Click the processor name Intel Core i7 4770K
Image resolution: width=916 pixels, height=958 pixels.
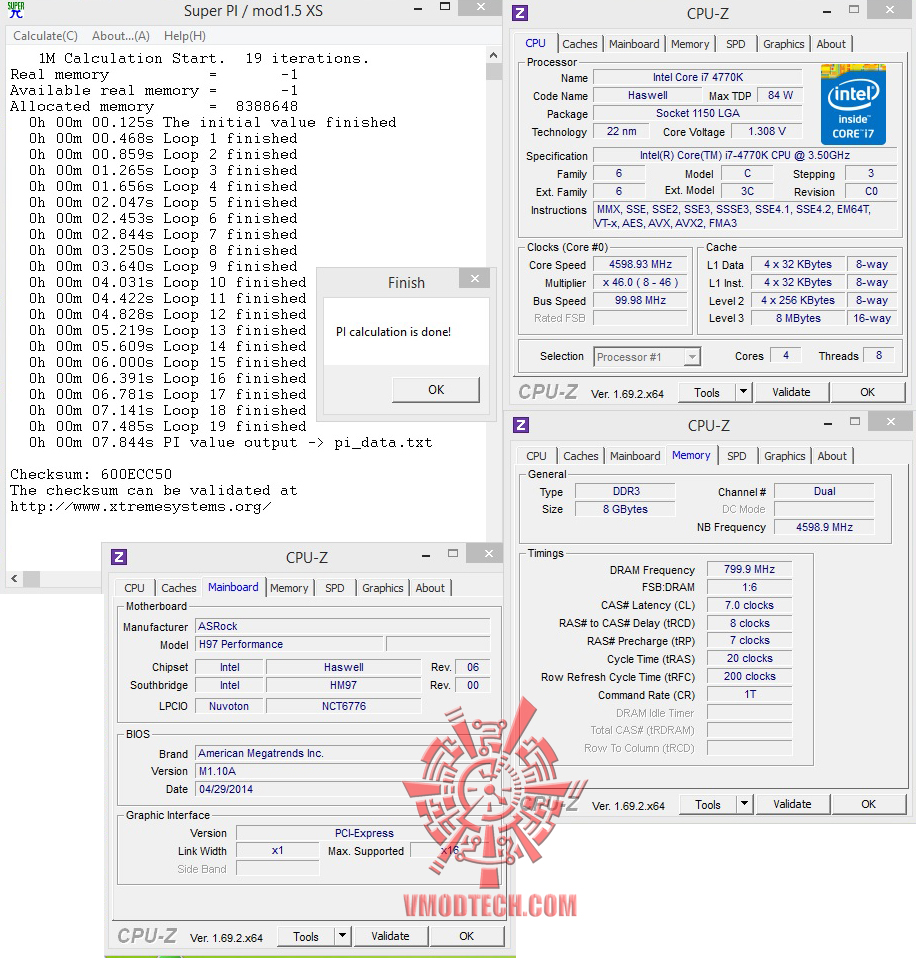click(x=697, y=78)
